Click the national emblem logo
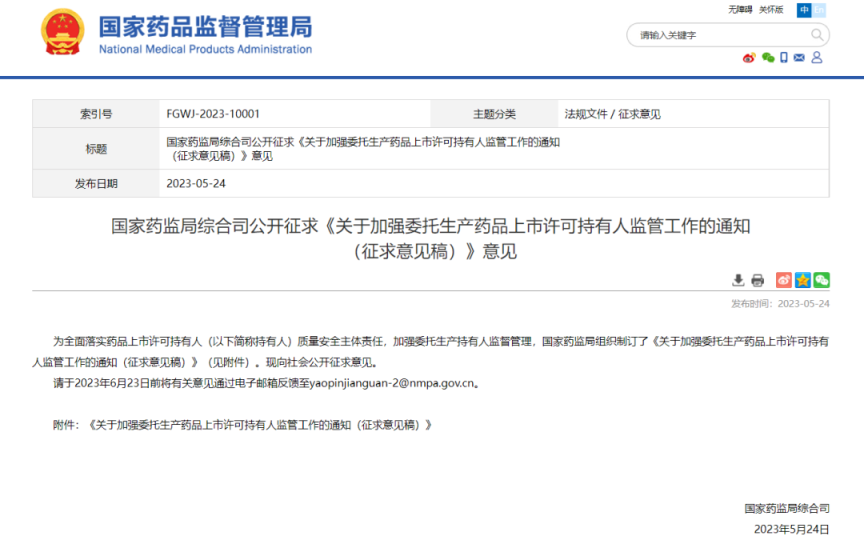Viewport: 864px width, 540px height. click(62, 34)
